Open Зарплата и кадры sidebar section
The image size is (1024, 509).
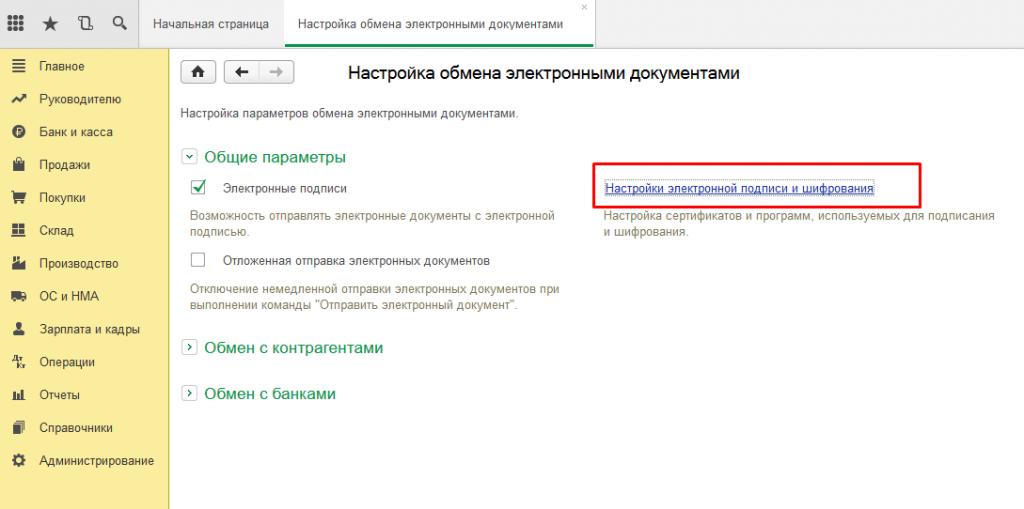89,329
